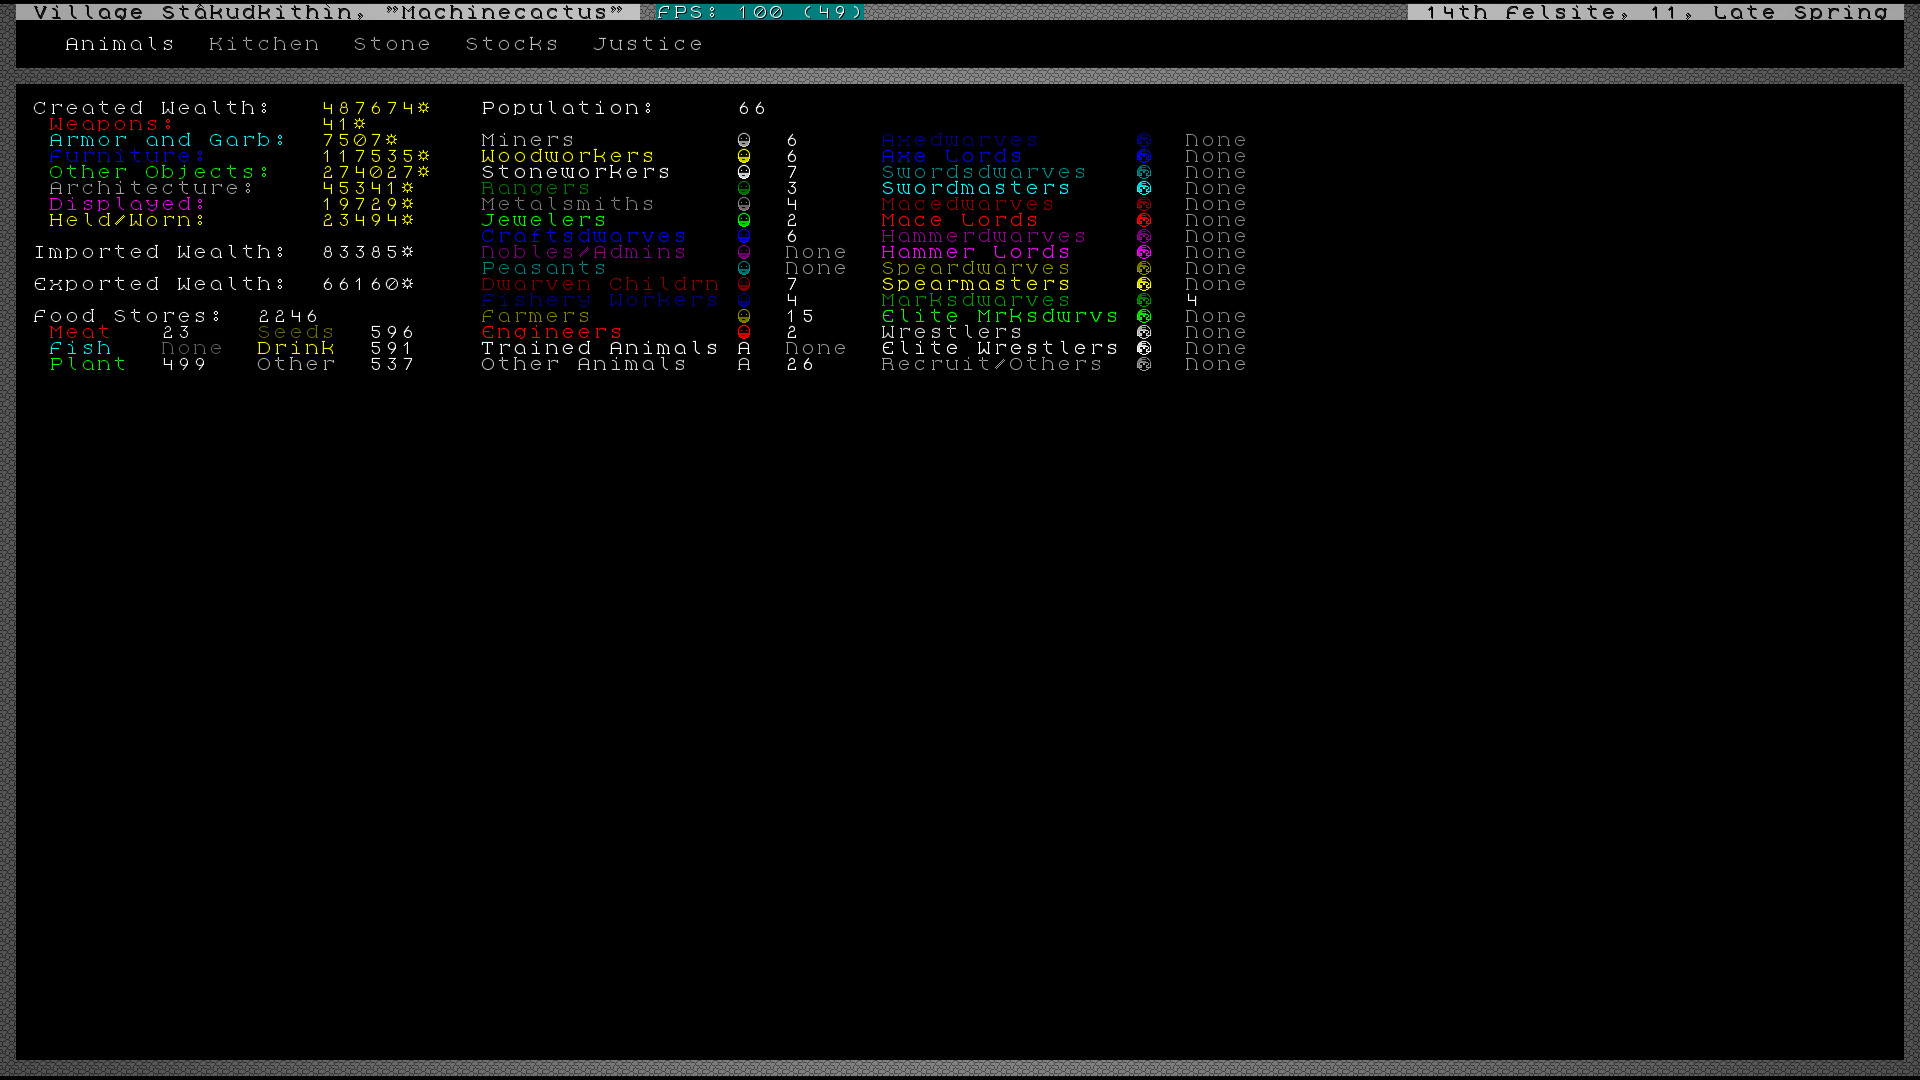The height and width of the screenshot is (1080, 1920).
Task: Click the Food Stores total 2246
Action: click(288, 316)
